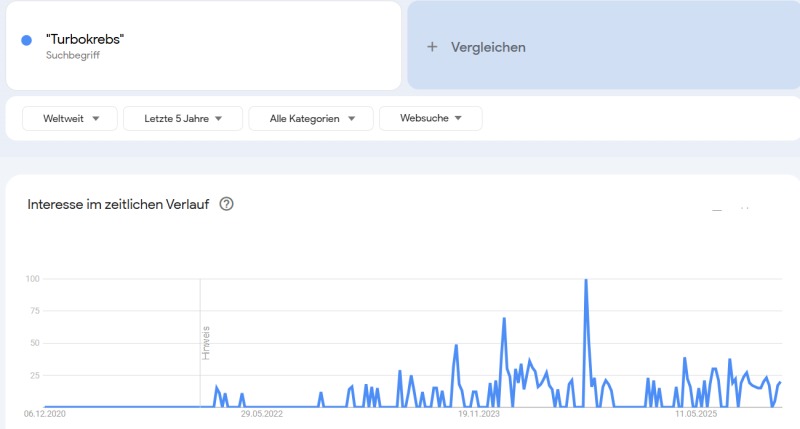Open the Weltweit region dropdown

pyautogui.click(x=70, y=118)
